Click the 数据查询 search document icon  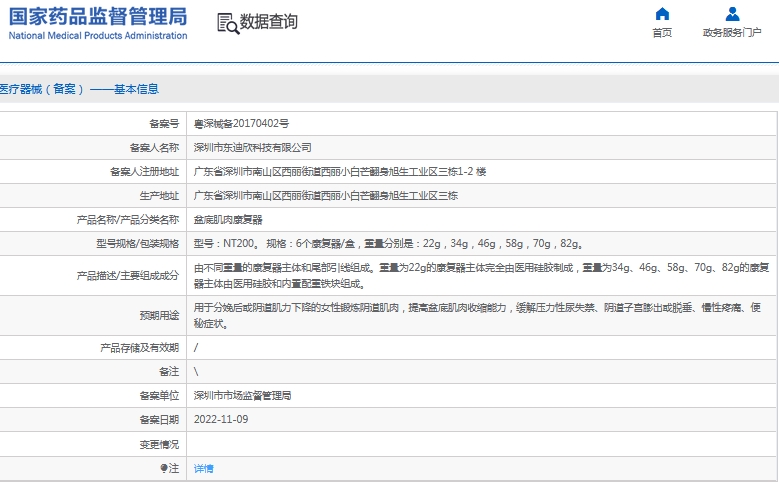point(228,23)
